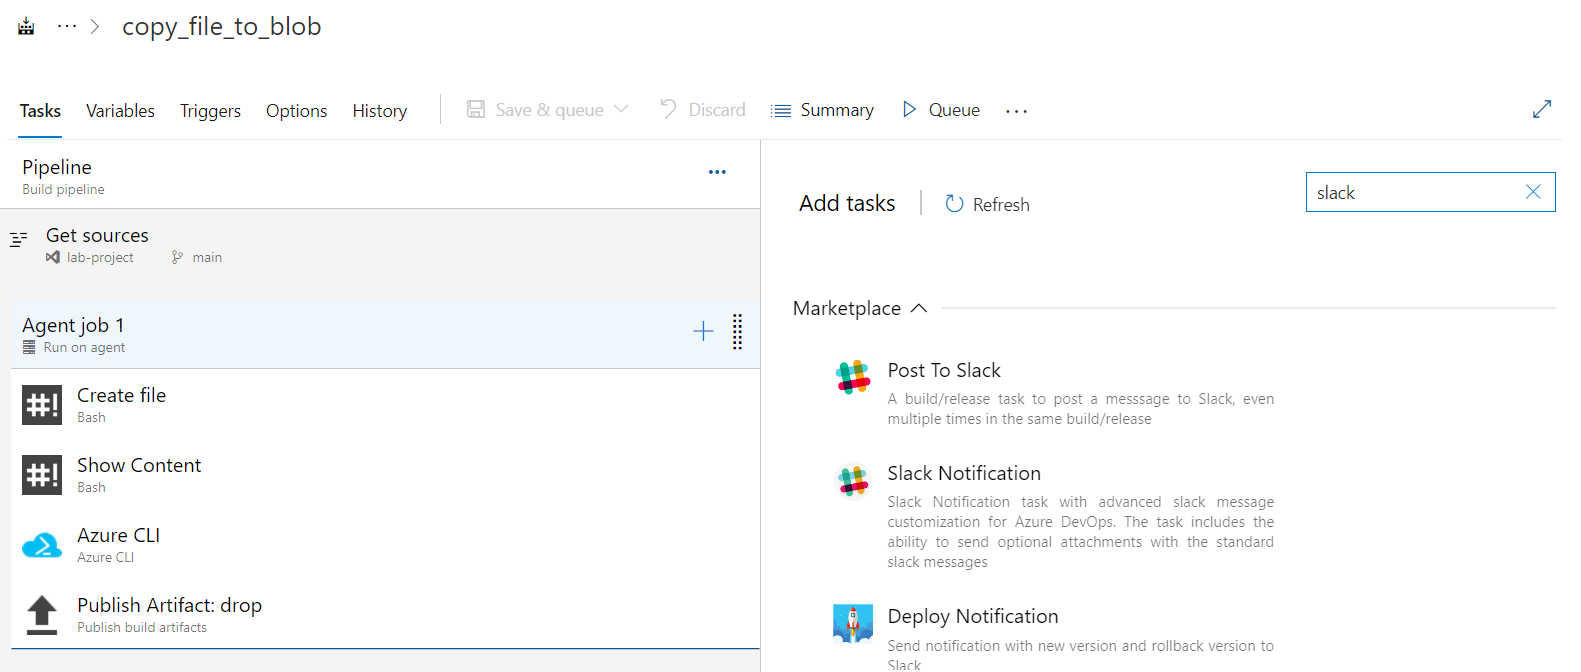Click the lab-project repository icon
The width and height of the screenshot is (1581, 672).
[x=52, y=257]
